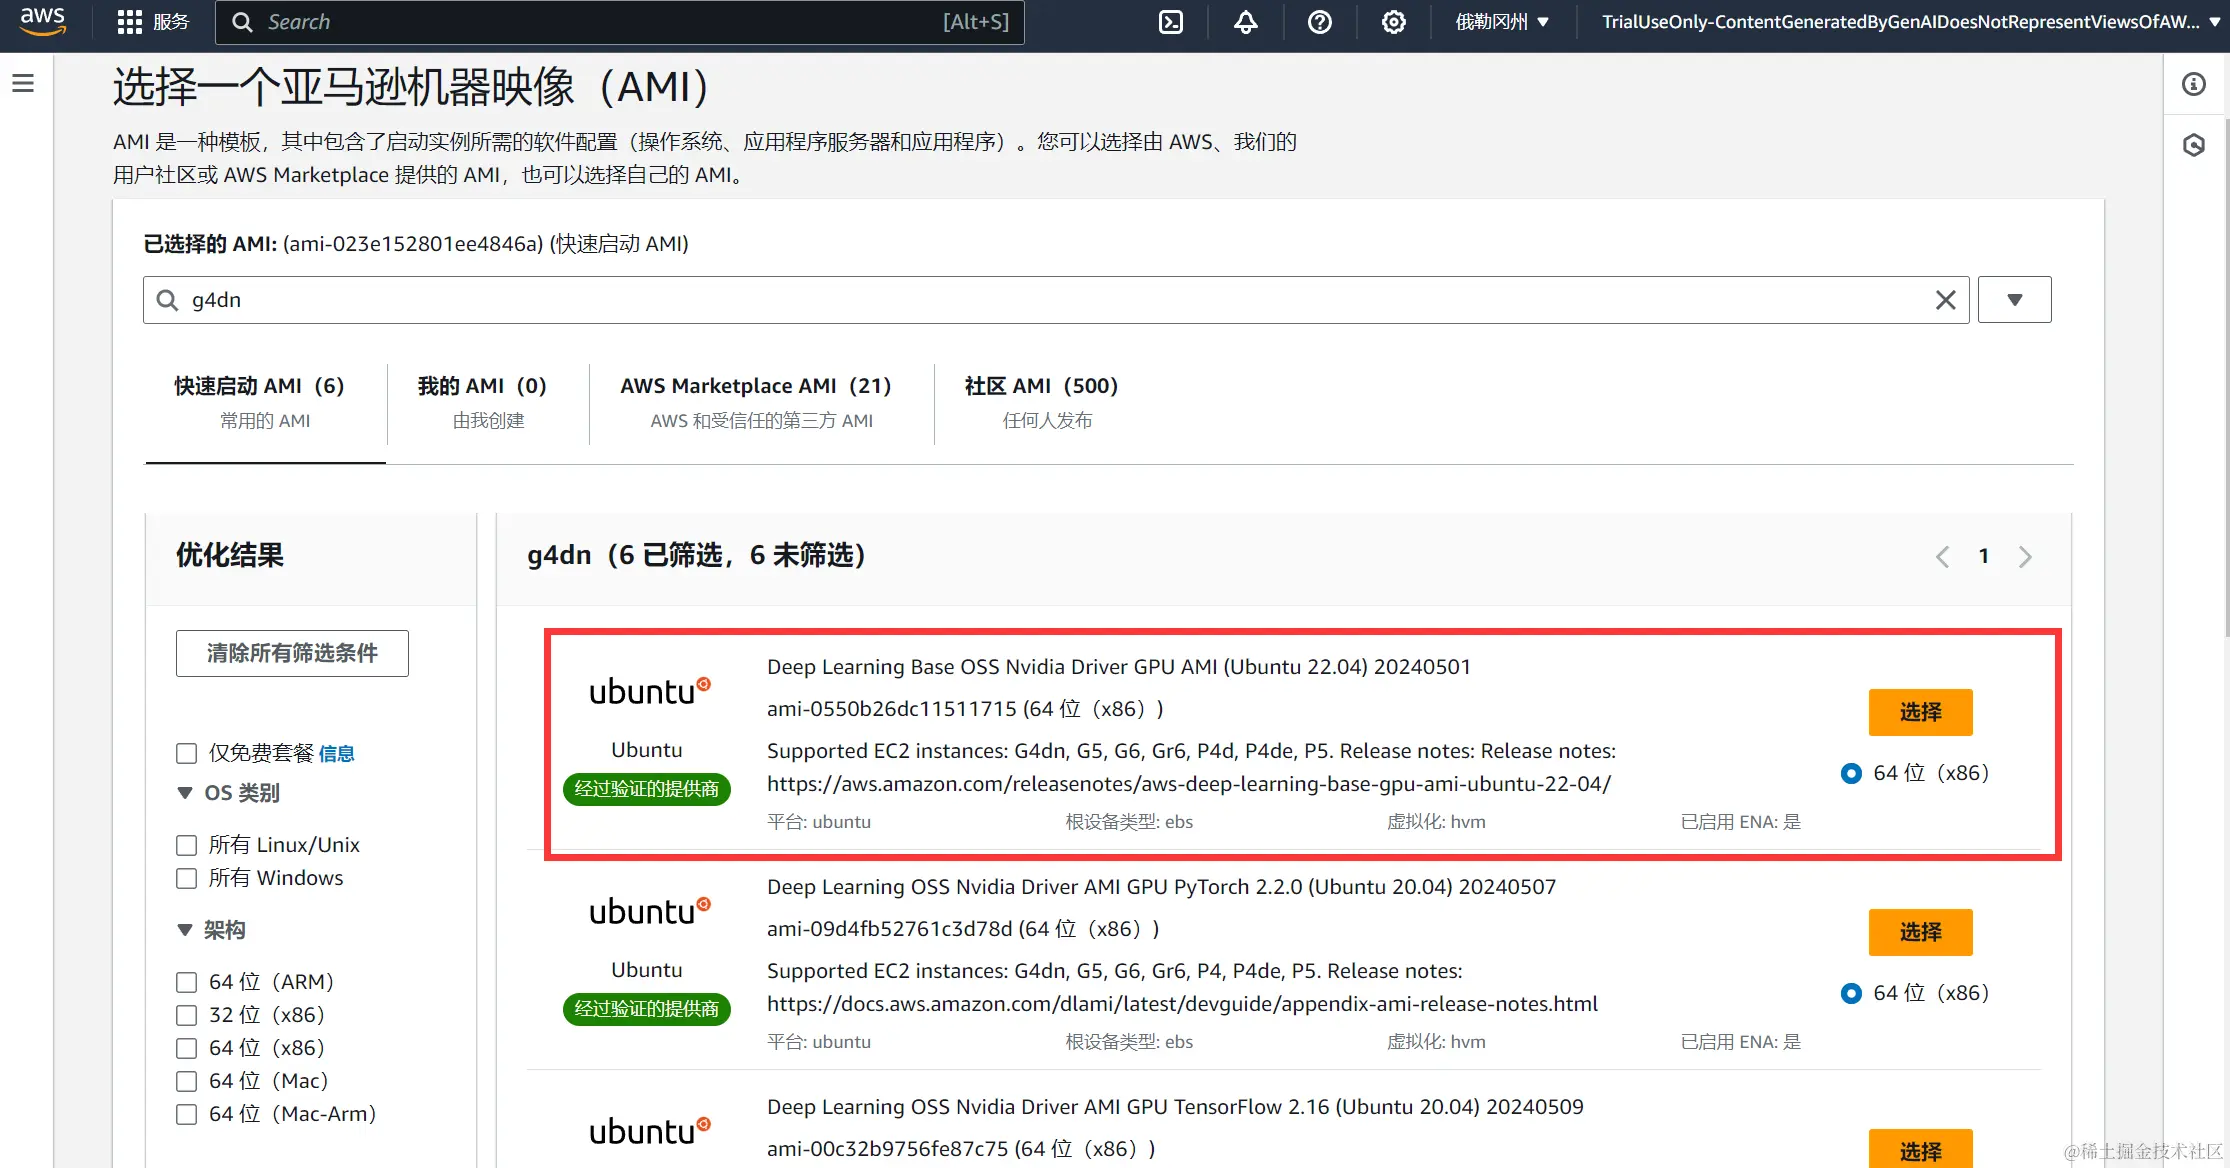The width and height of the screenshot is (2230, 1168).
Task: Open the account name dropdown
Action: point(1910,22)
